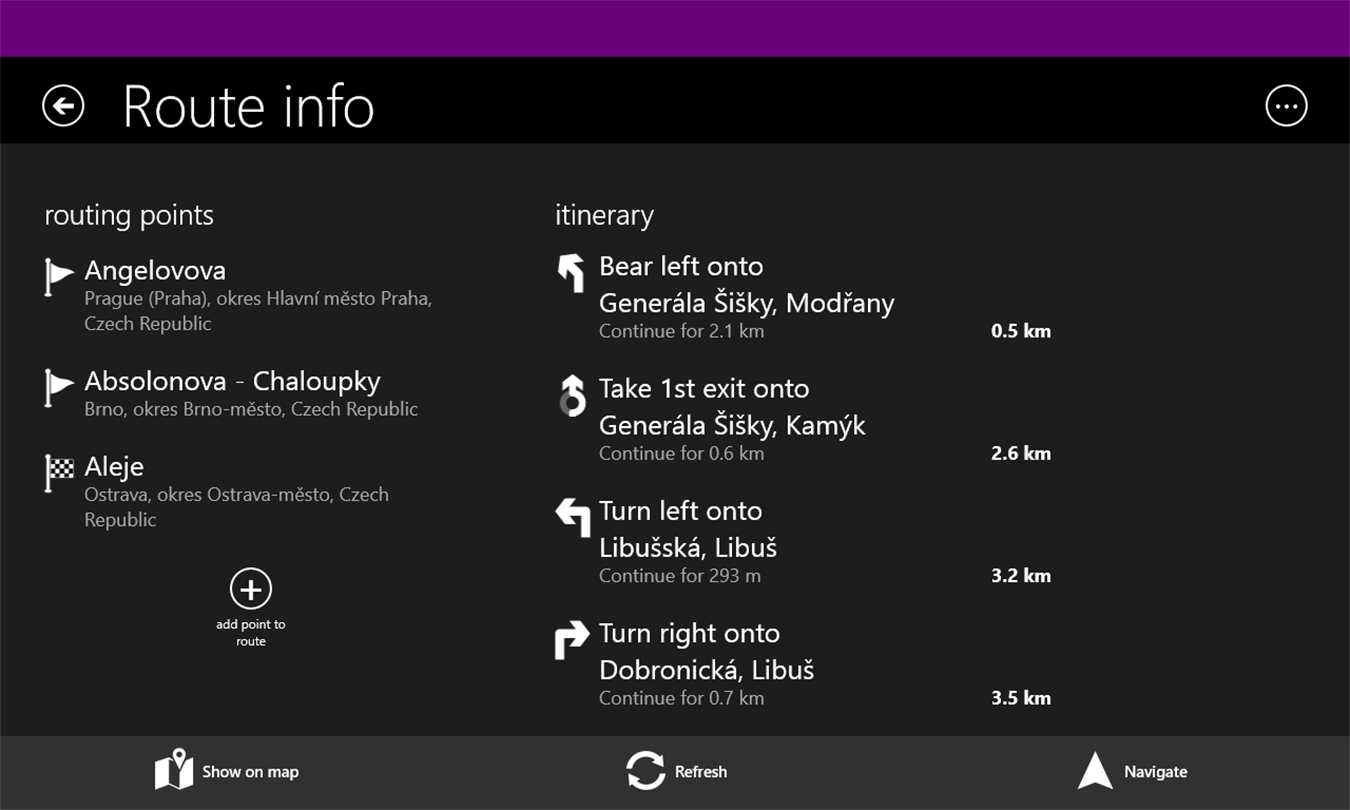Screen dimensions: 1350x810
Task: Click the add point to route plus icon
Action: 250,589
